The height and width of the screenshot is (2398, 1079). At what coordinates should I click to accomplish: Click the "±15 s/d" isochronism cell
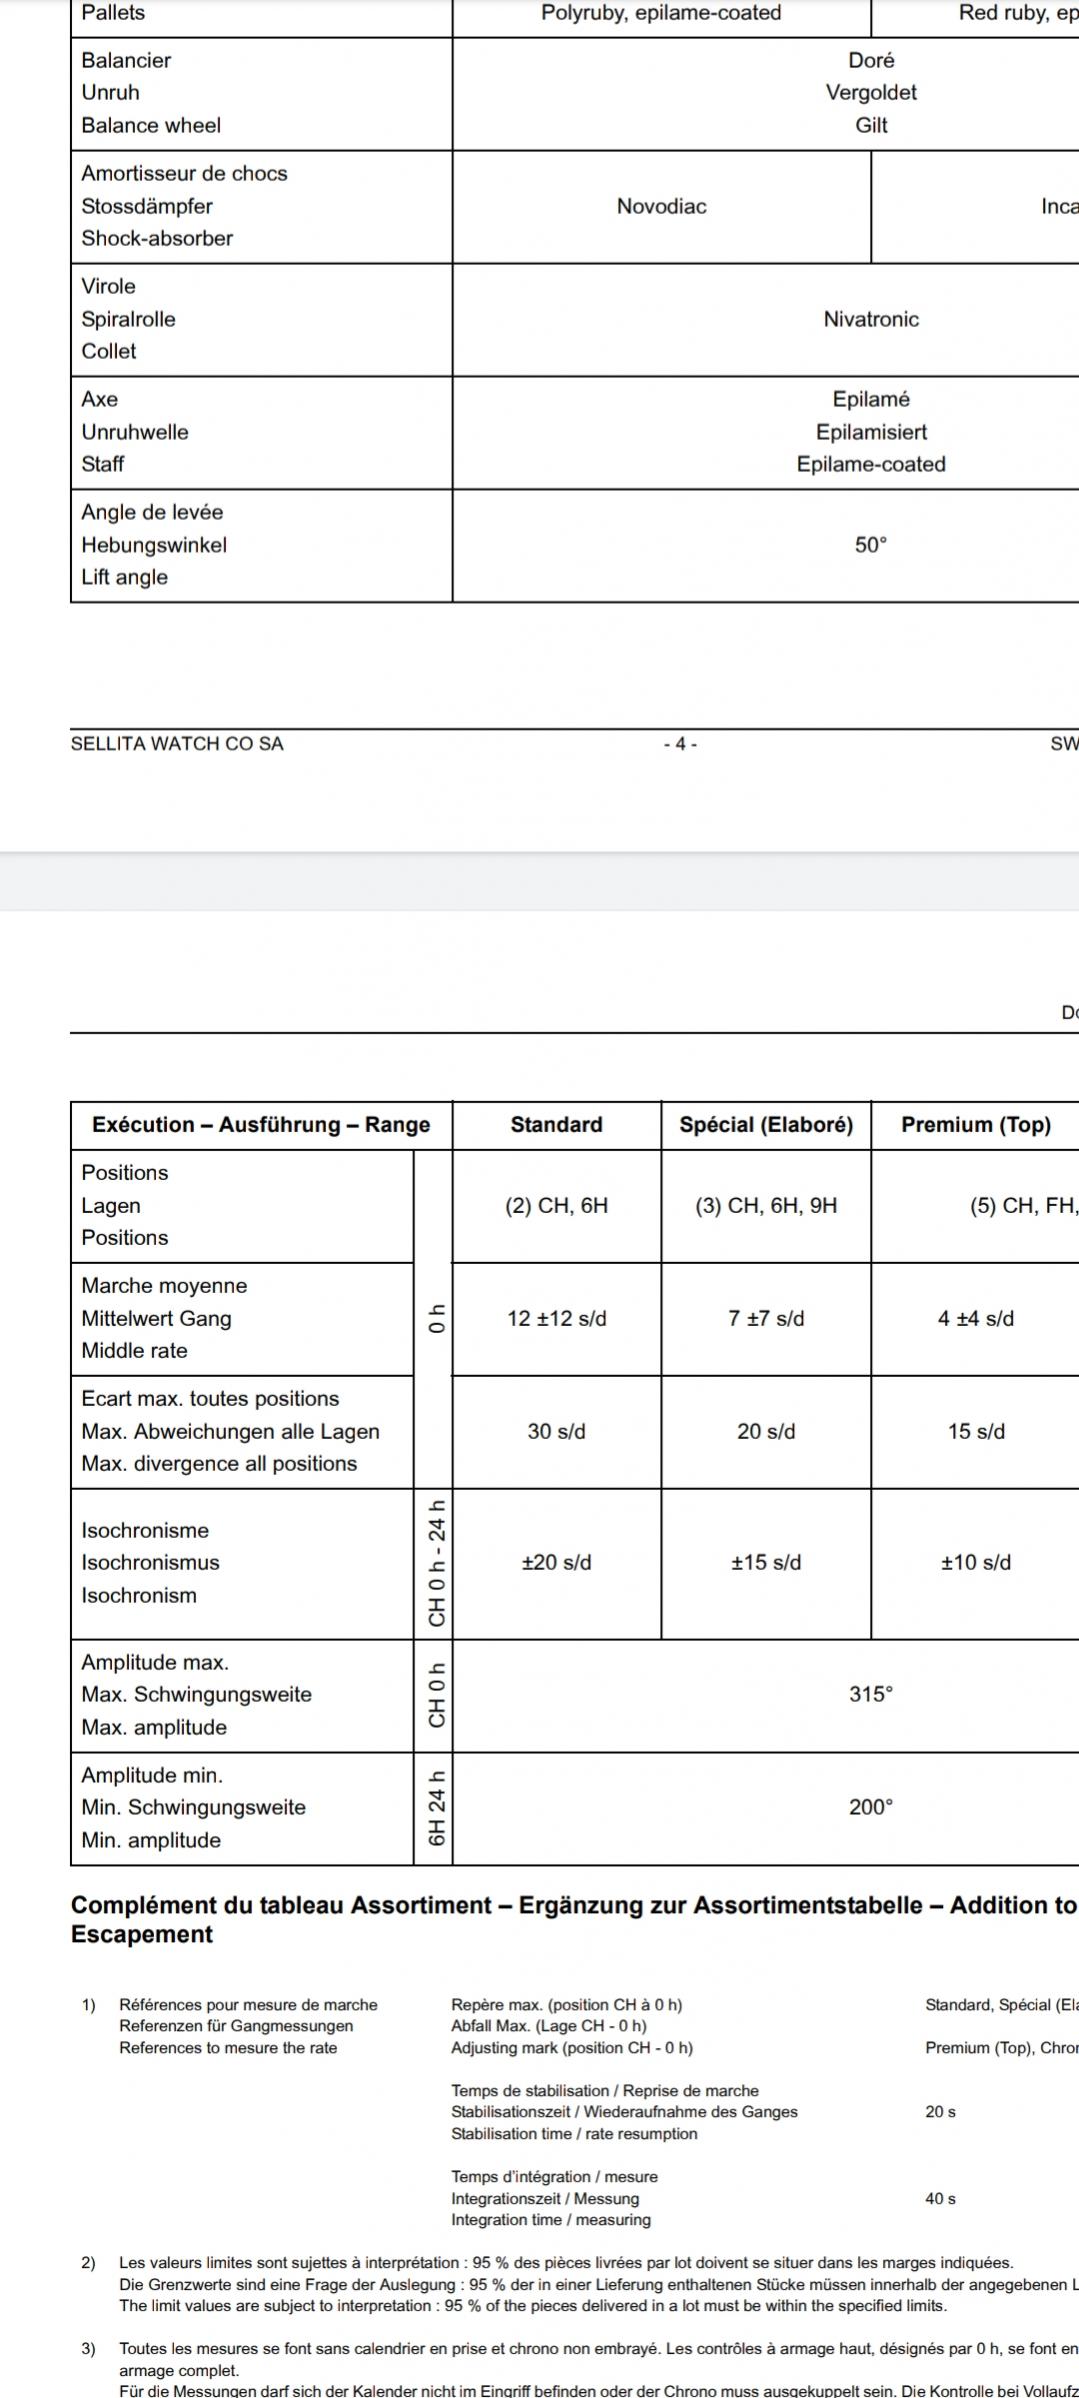(766, 1562)
